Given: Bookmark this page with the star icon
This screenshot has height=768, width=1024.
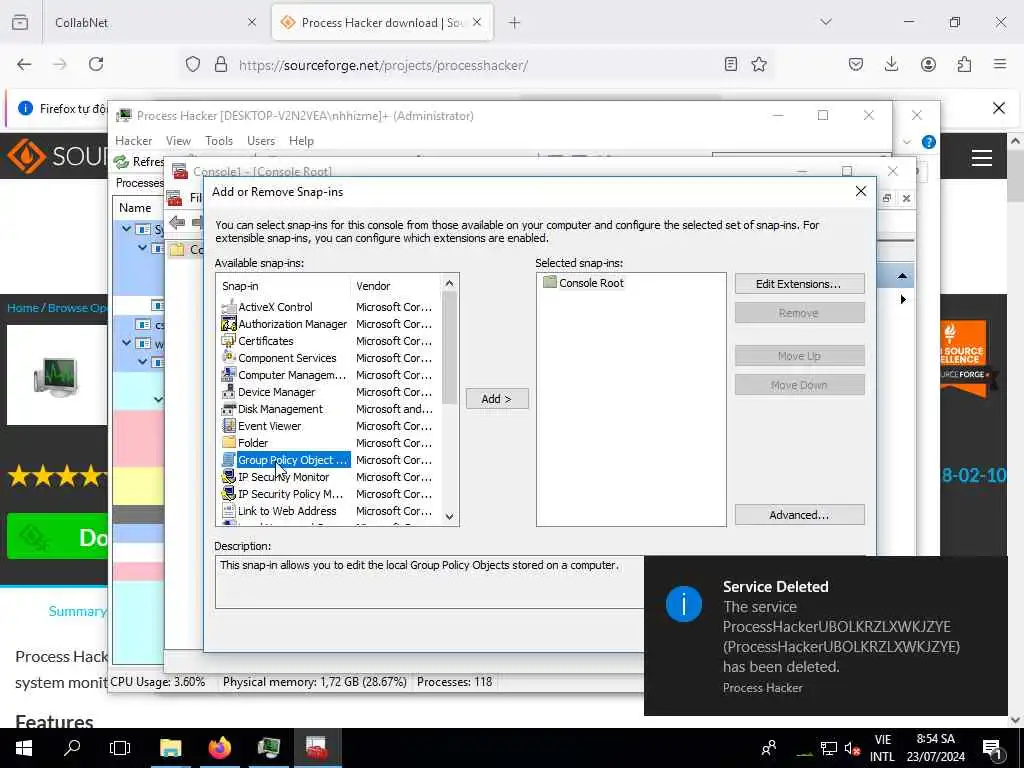Looking at the screenshot, I should (x=759, y=64).
